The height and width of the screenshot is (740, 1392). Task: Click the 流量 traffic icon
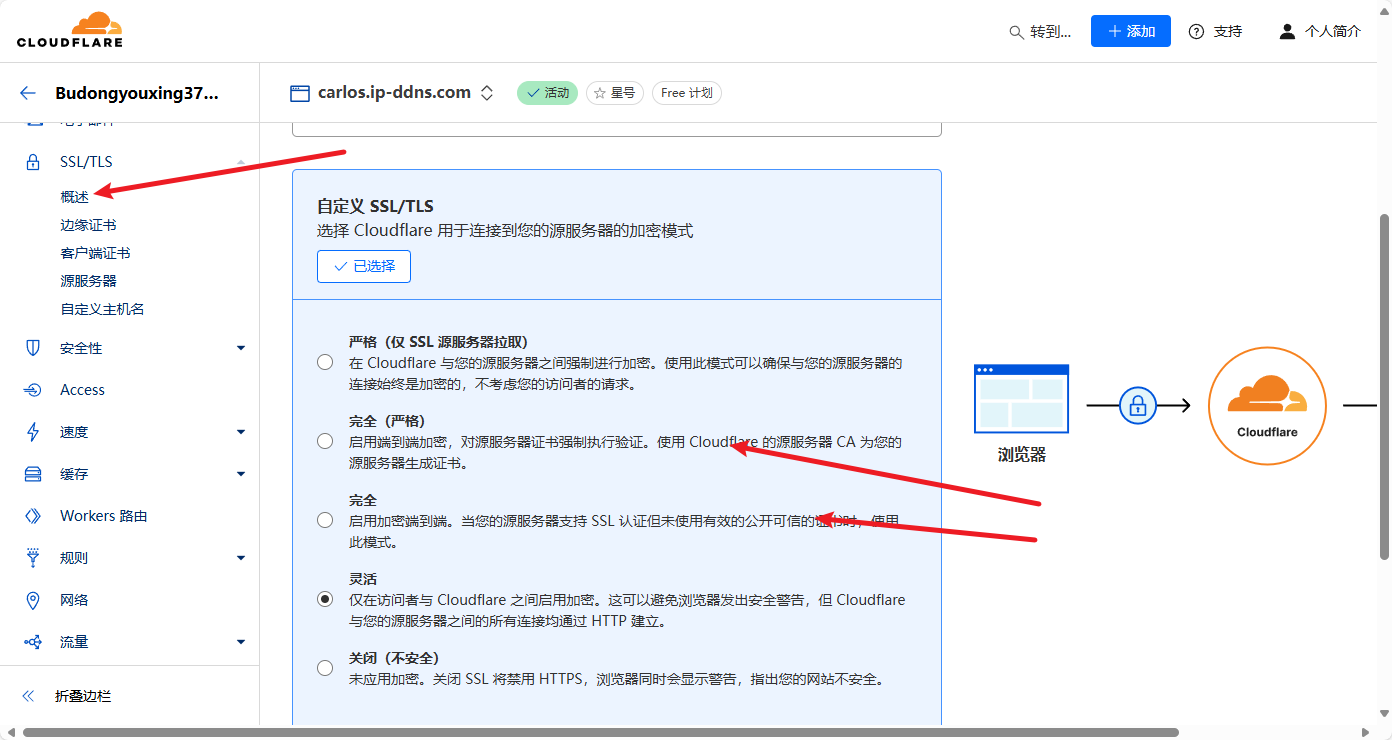tap(33, 642)
